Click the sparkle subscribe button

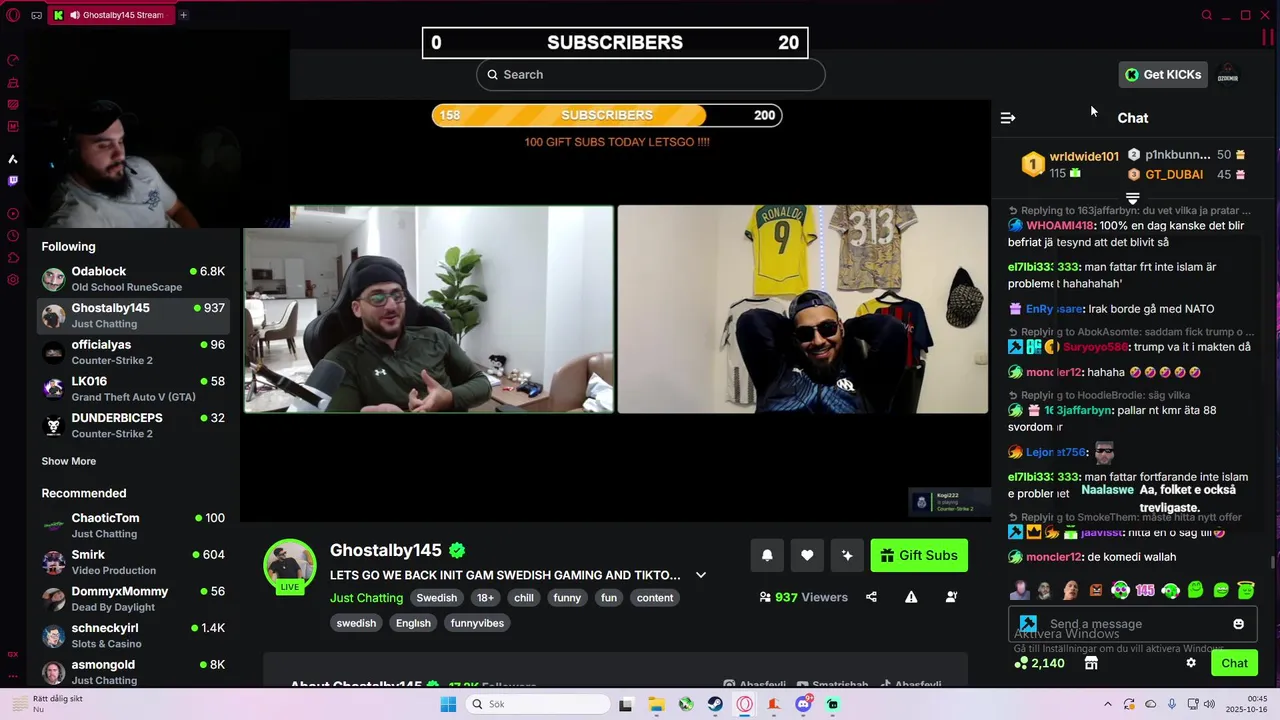coord(847,556)
